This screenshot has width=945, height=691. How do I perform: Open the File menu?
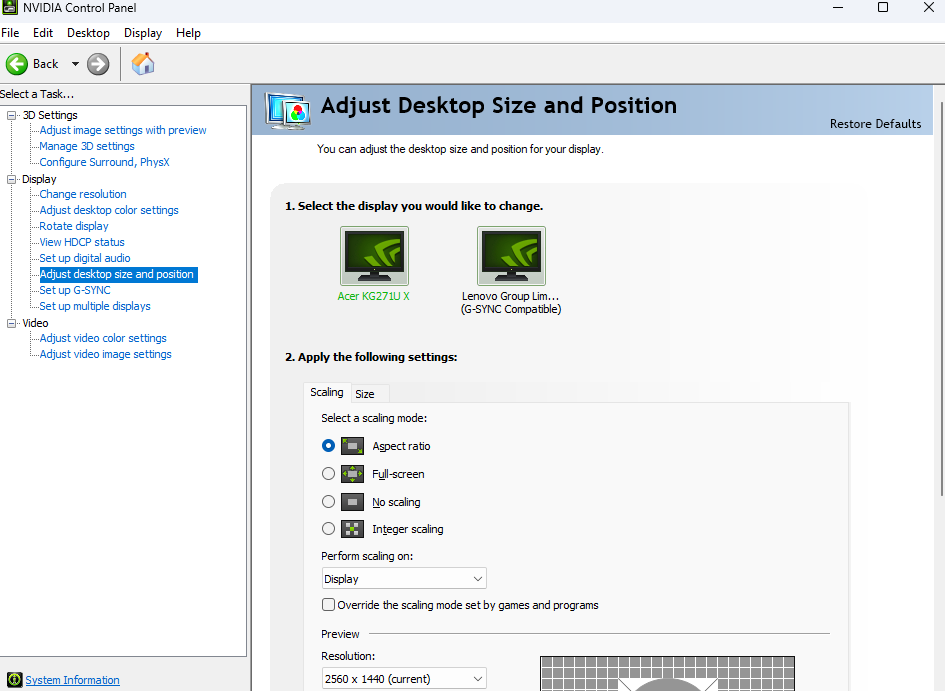10,33
